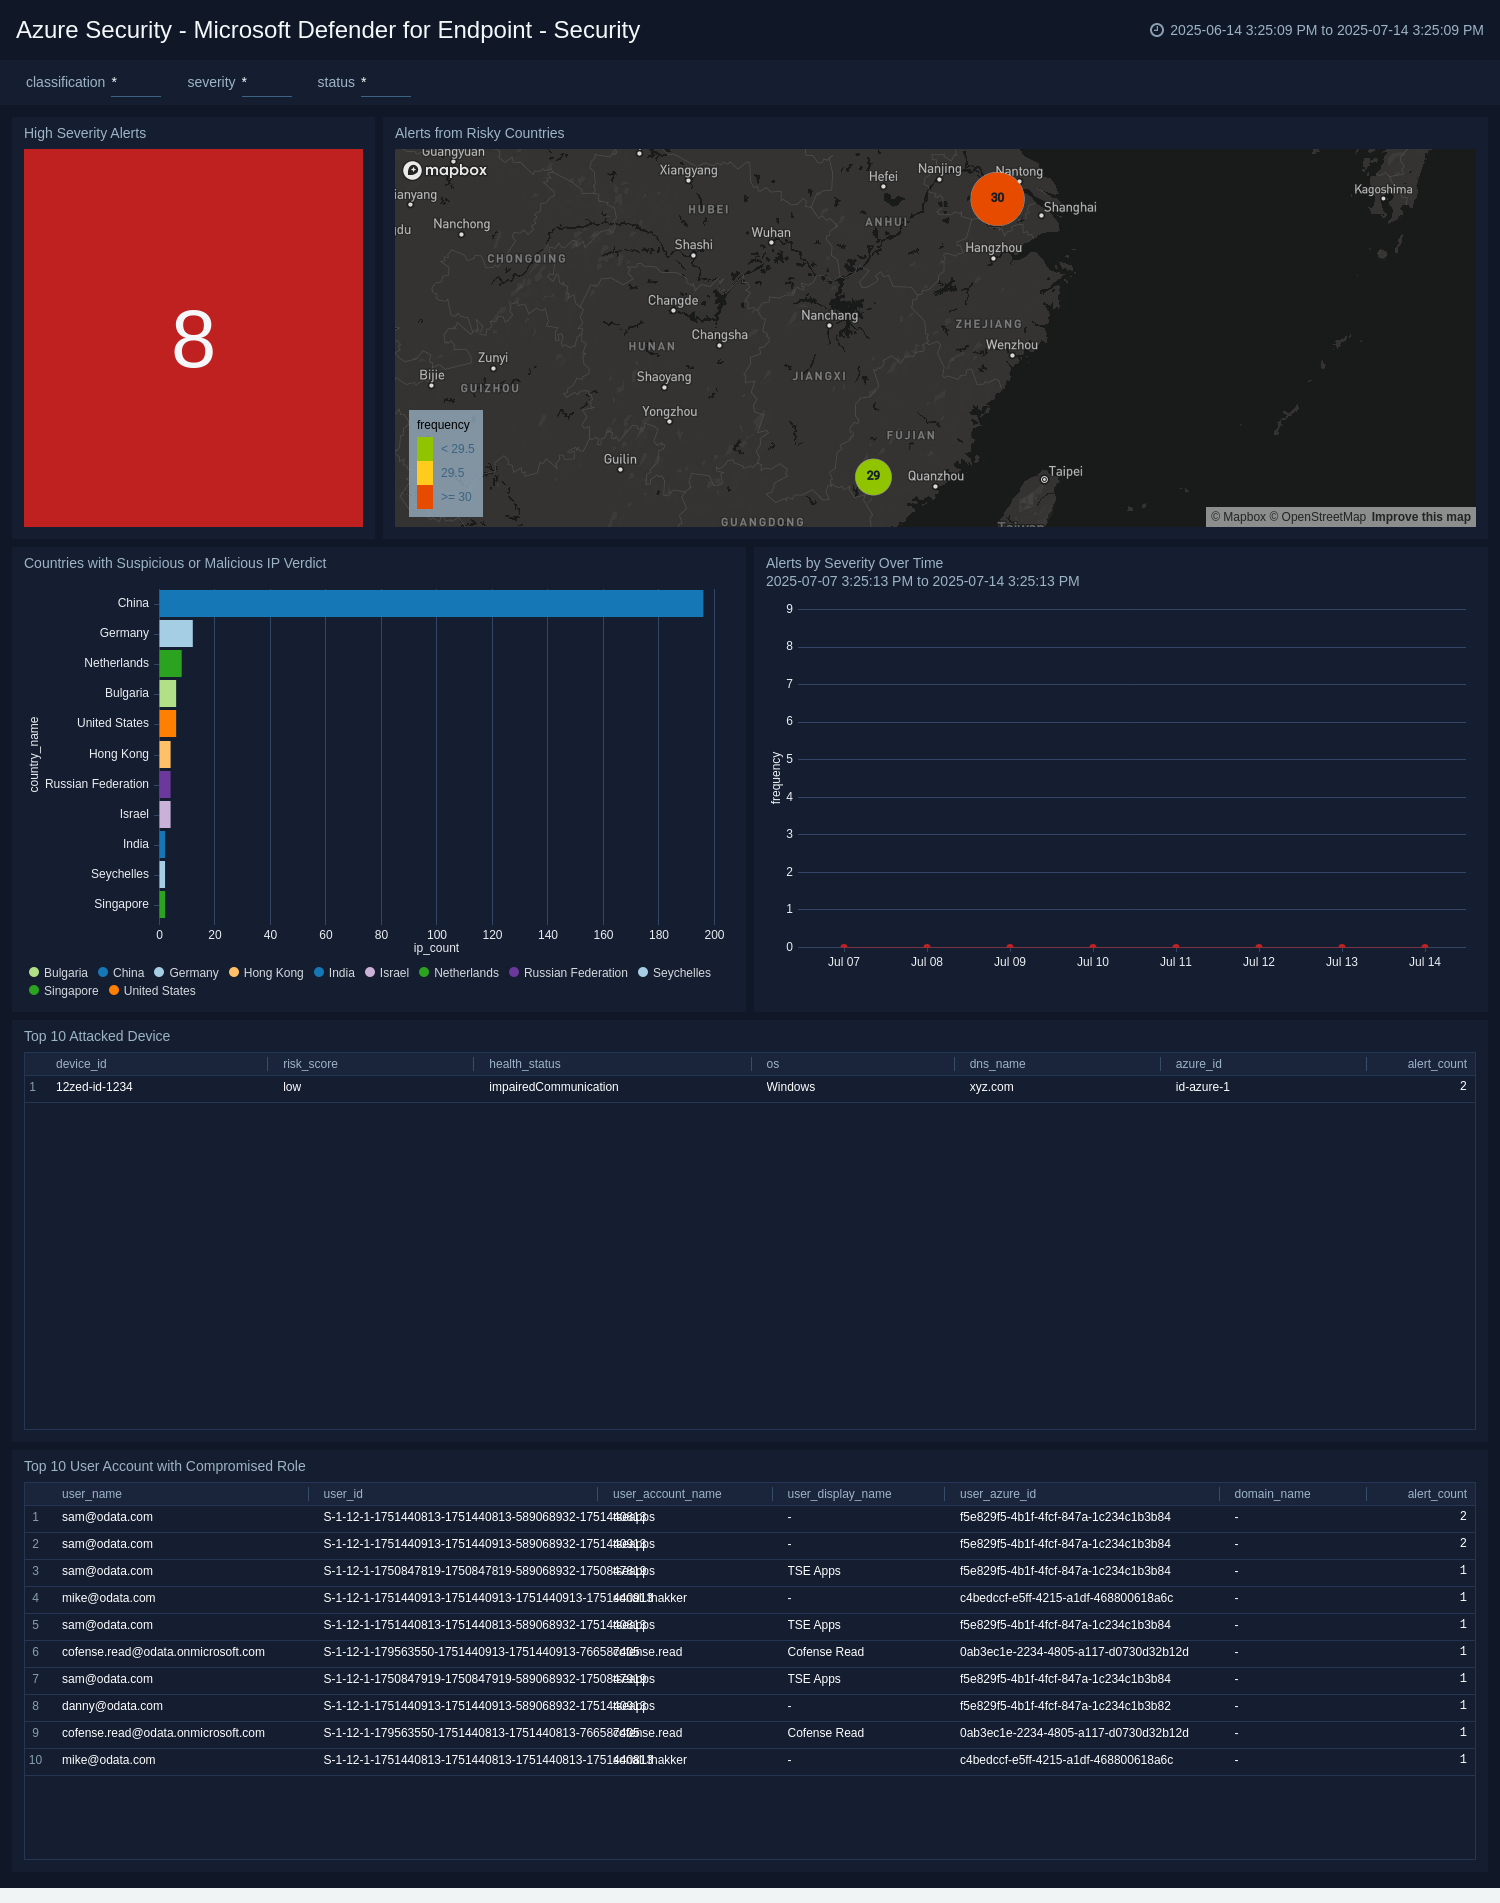
Task: Click the yellow '29.5' frequency legend swatch
Action: [425, 473]
